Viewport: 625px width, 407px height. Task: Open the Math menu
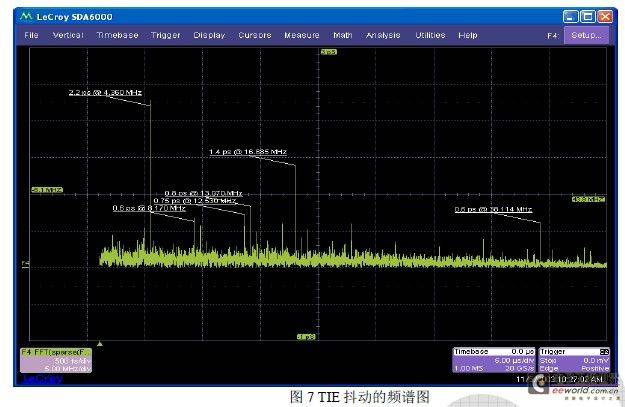click(343, 35)
